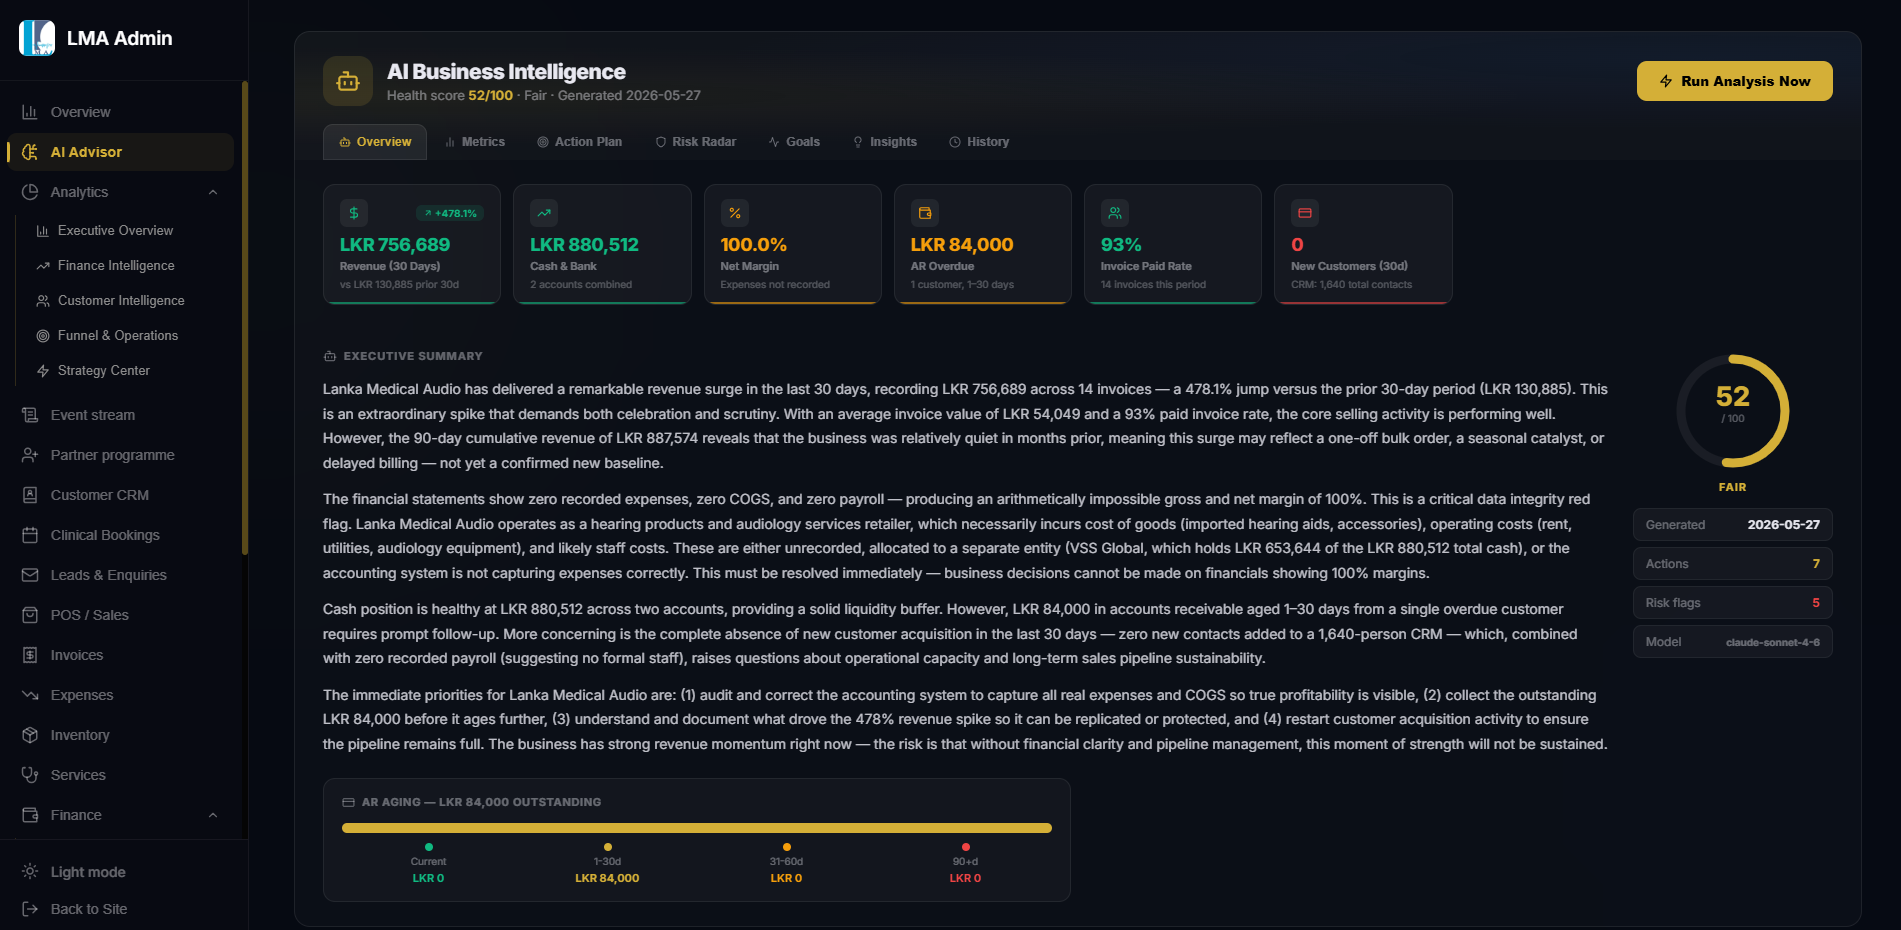This screenshot has width=1901, height=930.
Task: Click the Clinical Bookings calendar icon
Action: 30,535
